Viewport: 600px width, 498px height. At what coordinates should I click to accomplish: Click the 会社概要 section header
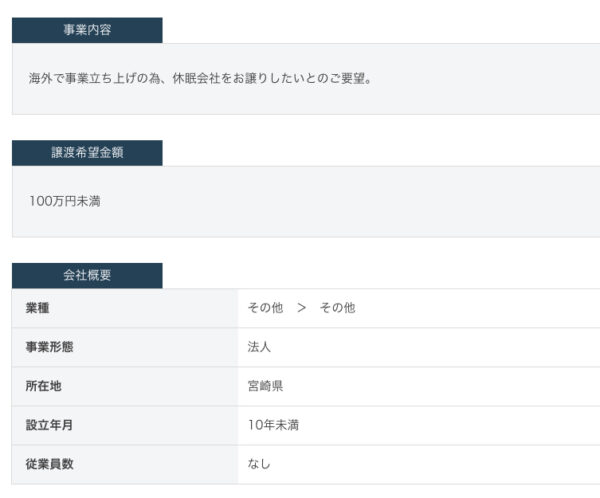tap(87, 275)
